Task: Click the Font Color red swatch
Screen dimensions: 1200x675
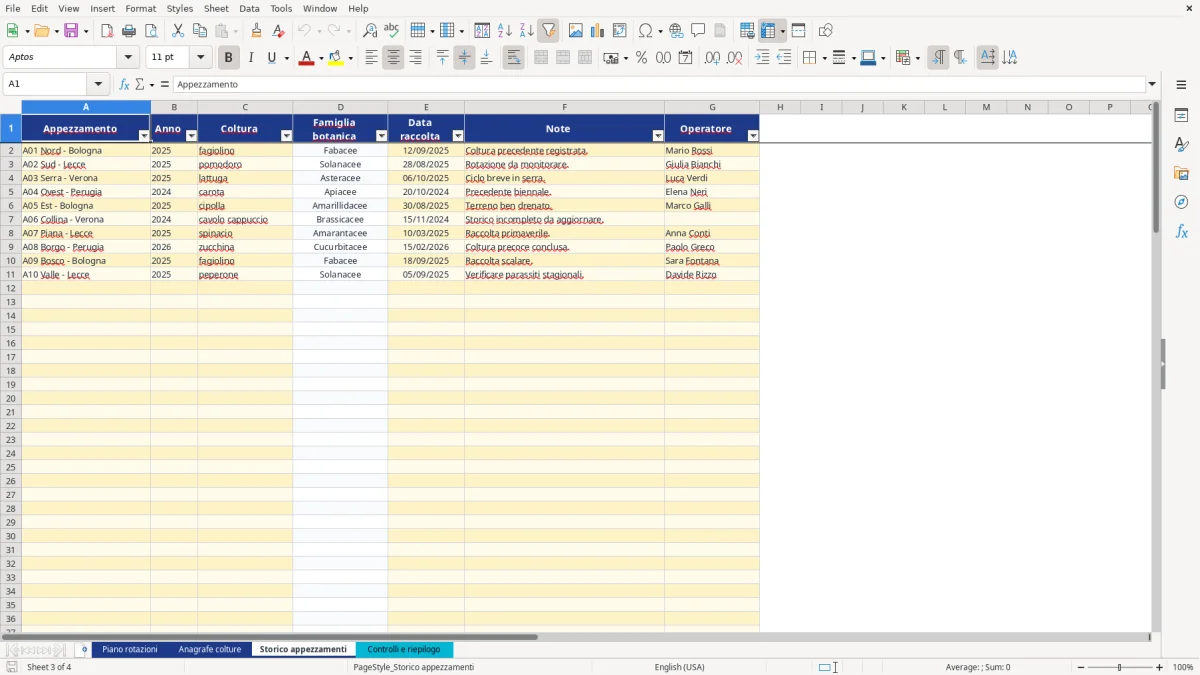Action: point(305,58)
